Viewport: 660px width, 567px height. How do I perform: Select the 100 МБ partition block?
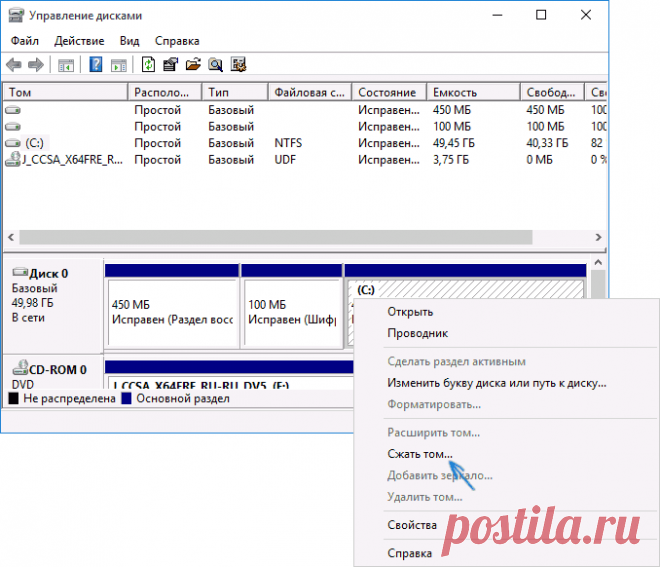tap(291, 306)
